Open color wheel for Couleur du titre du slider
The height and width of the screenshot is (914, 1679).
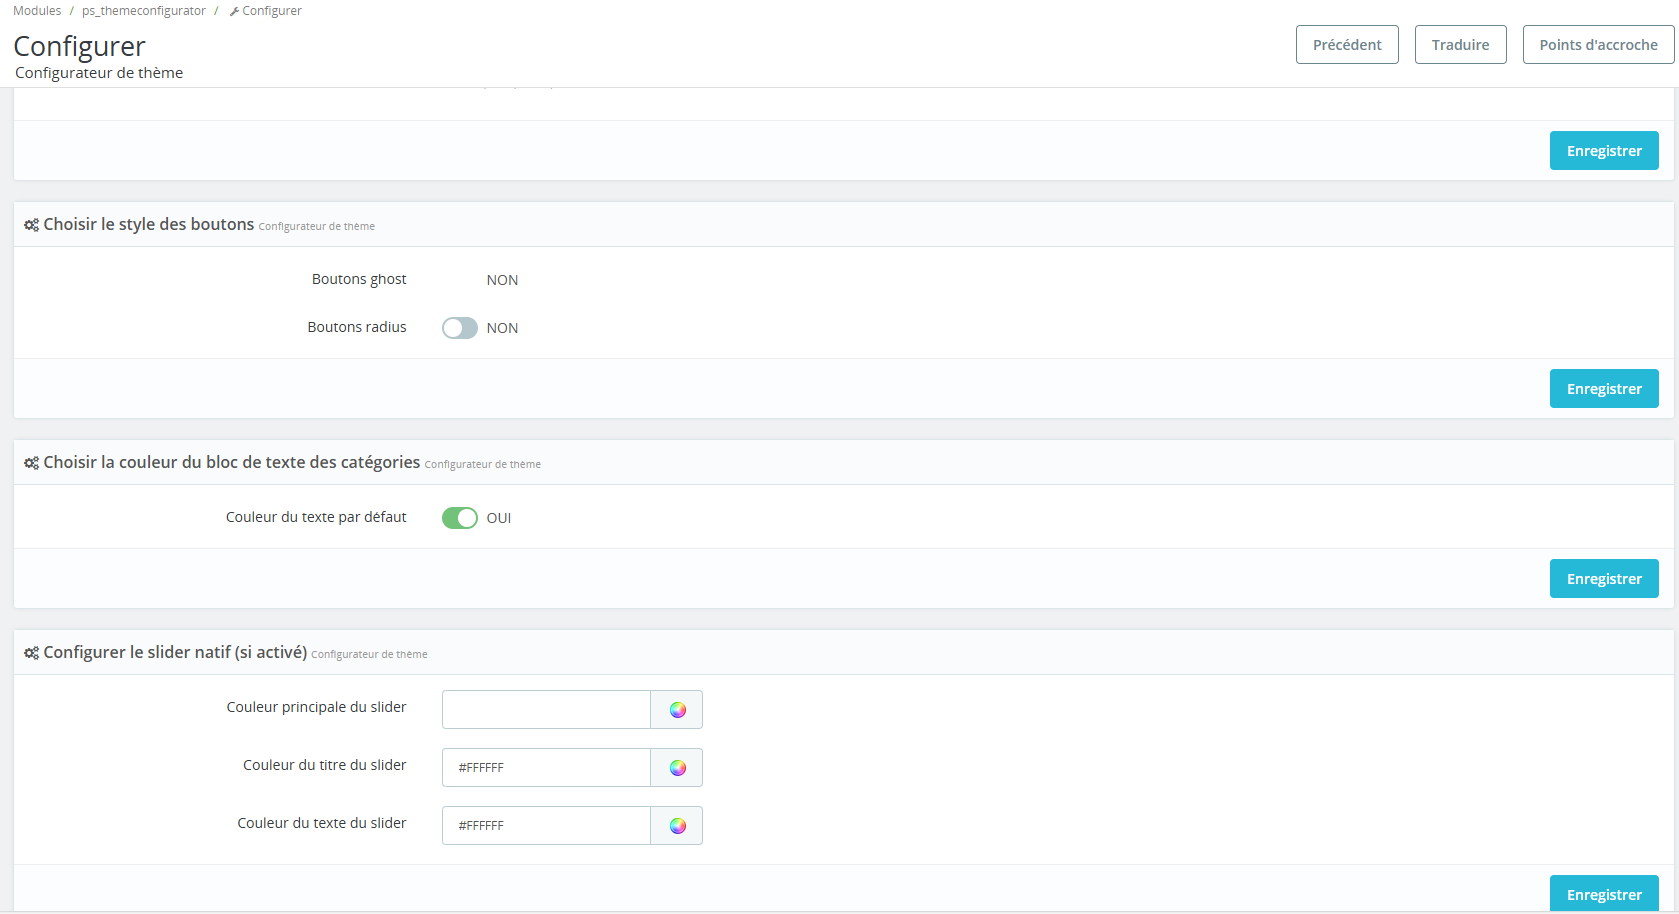tap(677, 768)
